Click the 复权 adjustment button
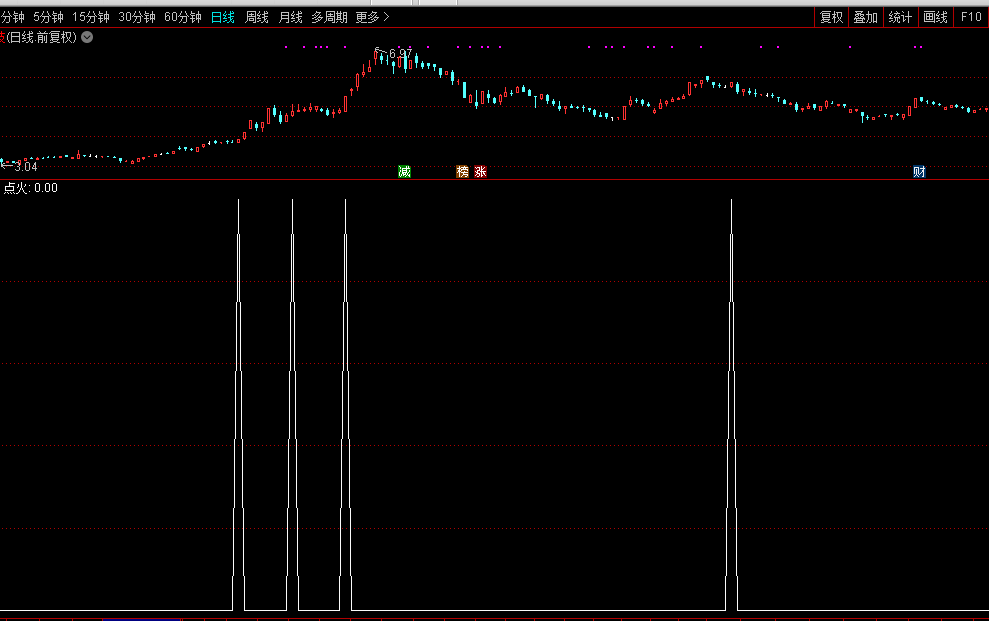 [831, 17]
